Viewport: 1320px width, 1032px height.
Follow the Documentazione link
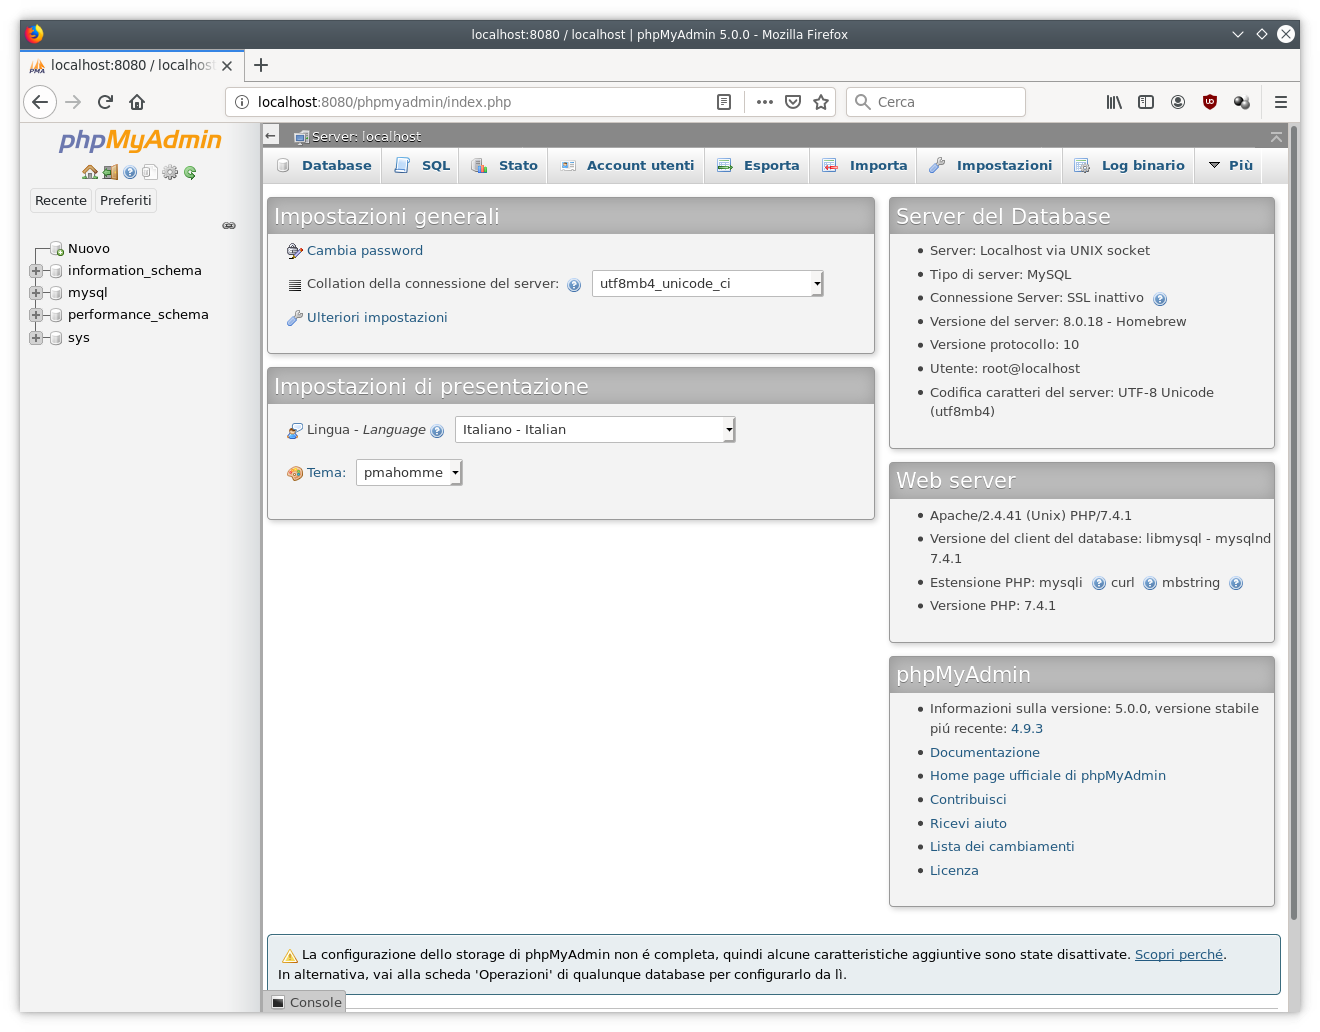coord(985,753)
